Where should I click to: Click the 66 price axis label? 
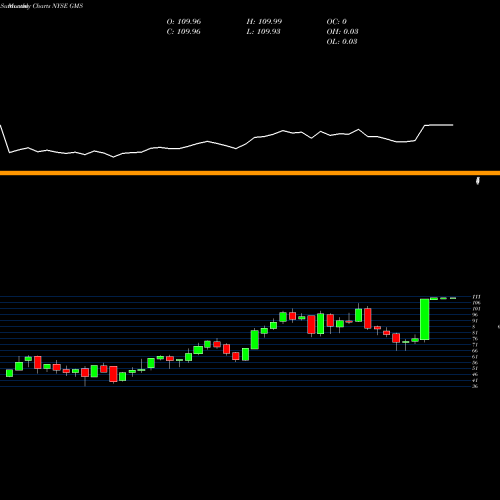click(475, 351)
